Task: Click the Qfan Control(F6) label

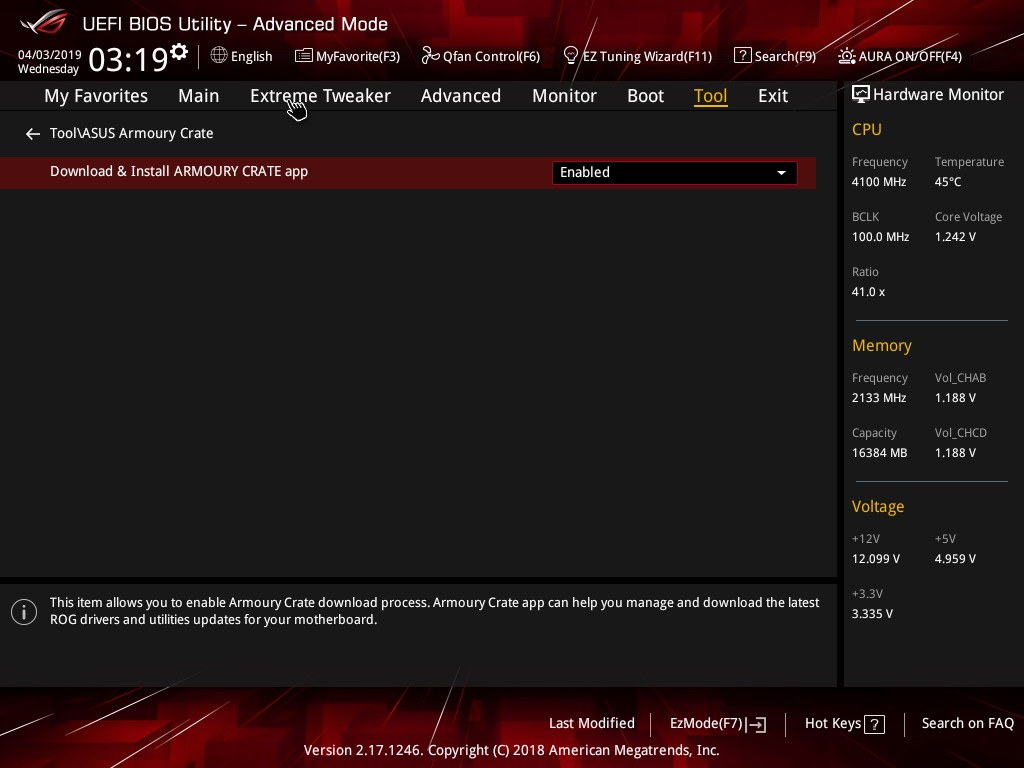Action: pos(491,57)
